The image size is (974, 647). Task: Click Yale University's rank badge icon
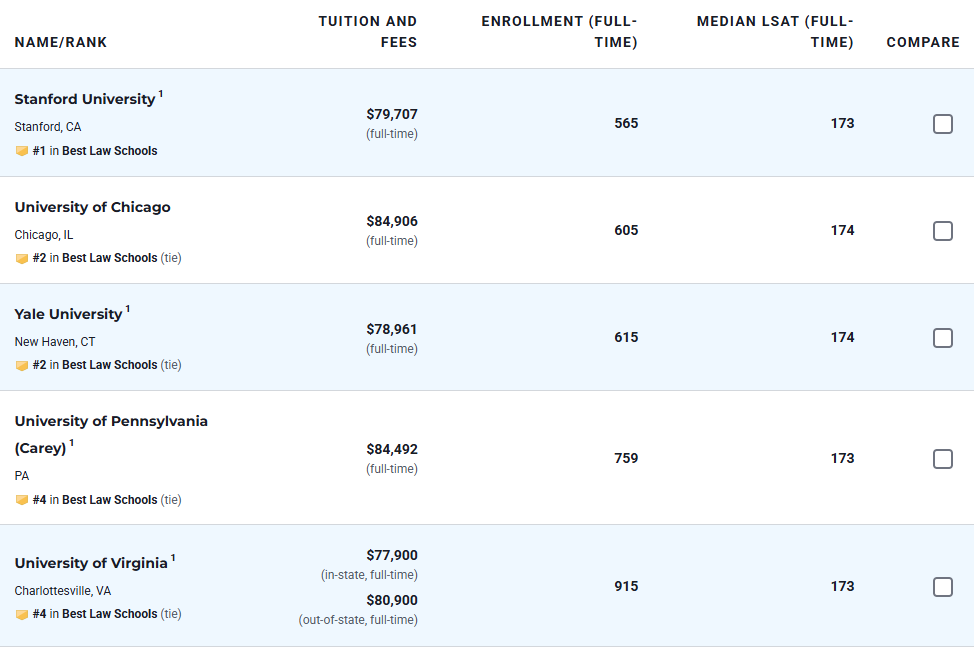21,365
